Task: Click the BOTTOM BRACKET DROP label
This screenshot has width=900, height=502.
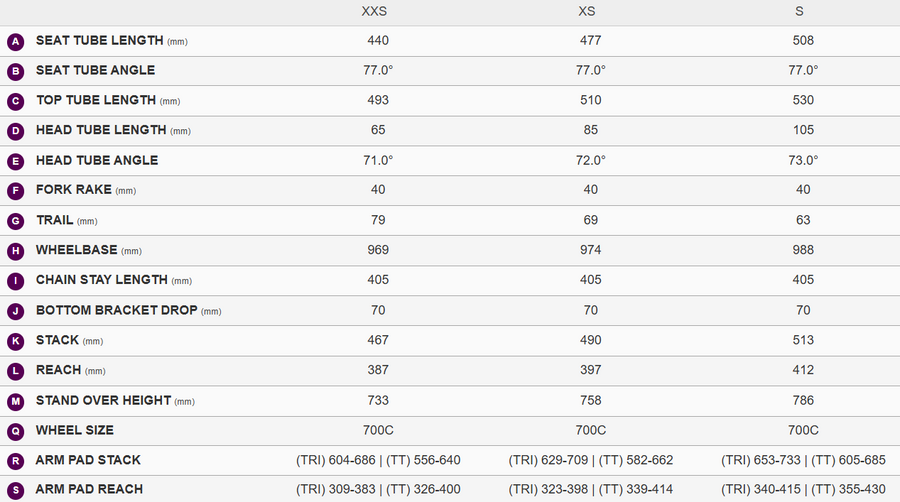Action: point(117,310)
